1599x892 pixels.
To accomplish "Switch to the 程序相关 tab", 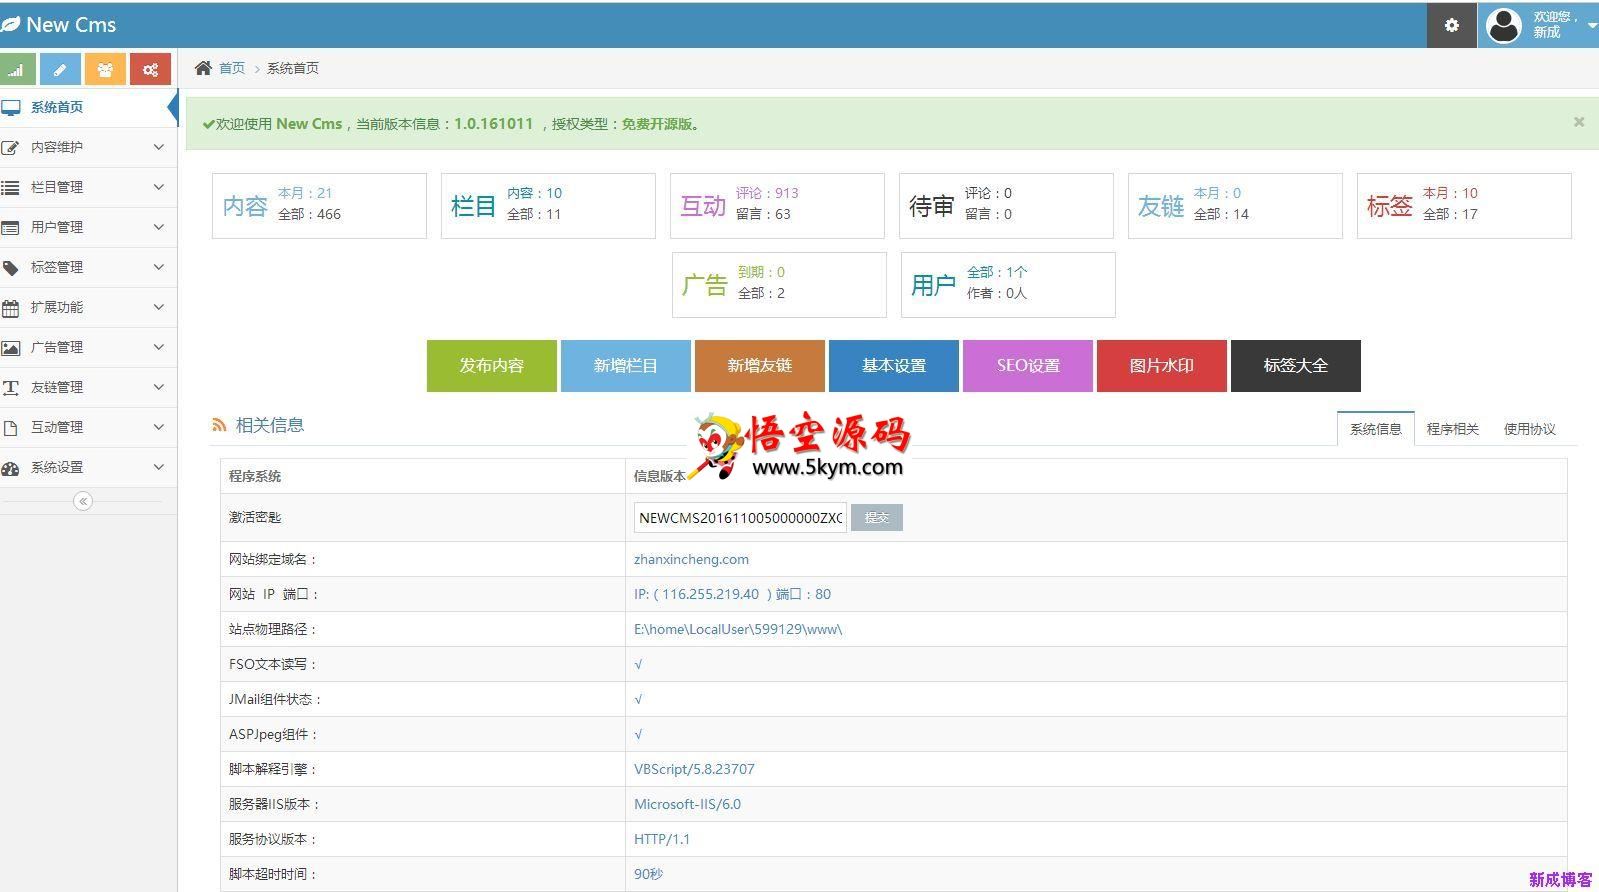I will tap(1452, 429).
